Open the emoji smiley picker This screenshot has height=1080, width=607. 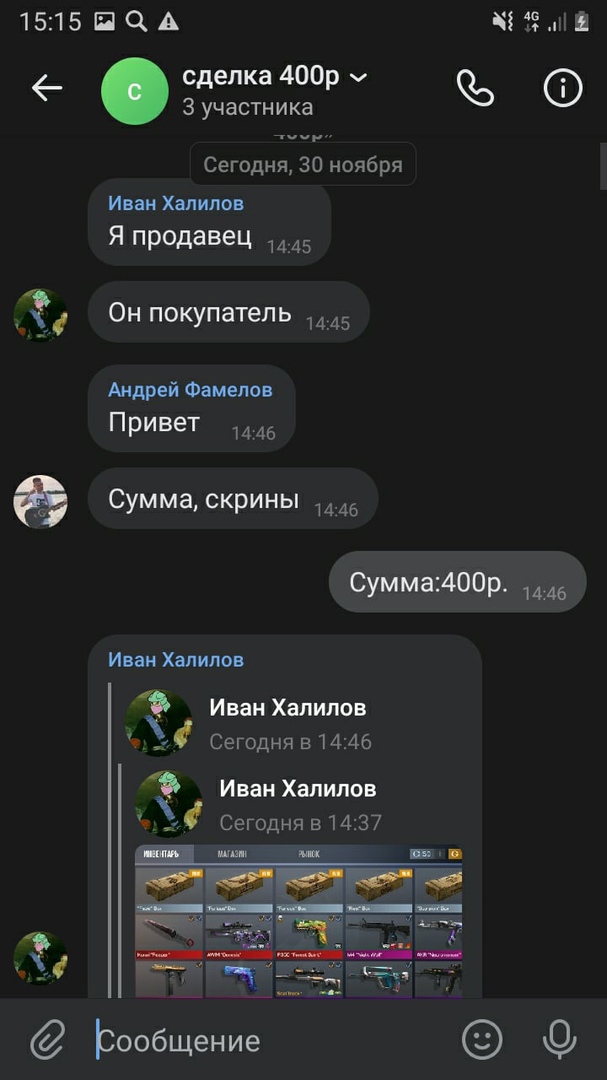tap(482, 1039)
